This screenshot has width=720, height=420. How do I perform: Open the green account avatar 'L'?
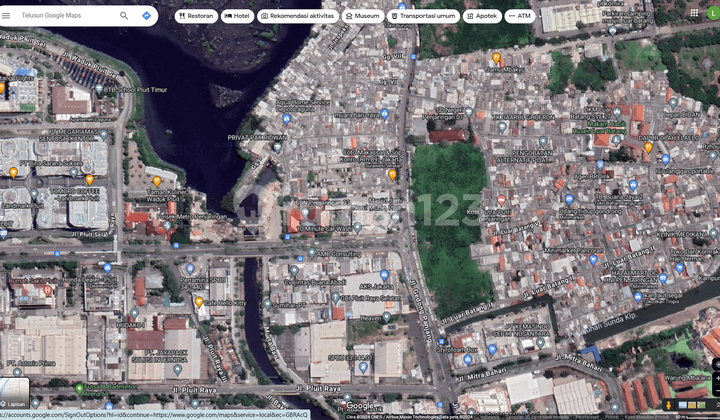tap(713, 13)
